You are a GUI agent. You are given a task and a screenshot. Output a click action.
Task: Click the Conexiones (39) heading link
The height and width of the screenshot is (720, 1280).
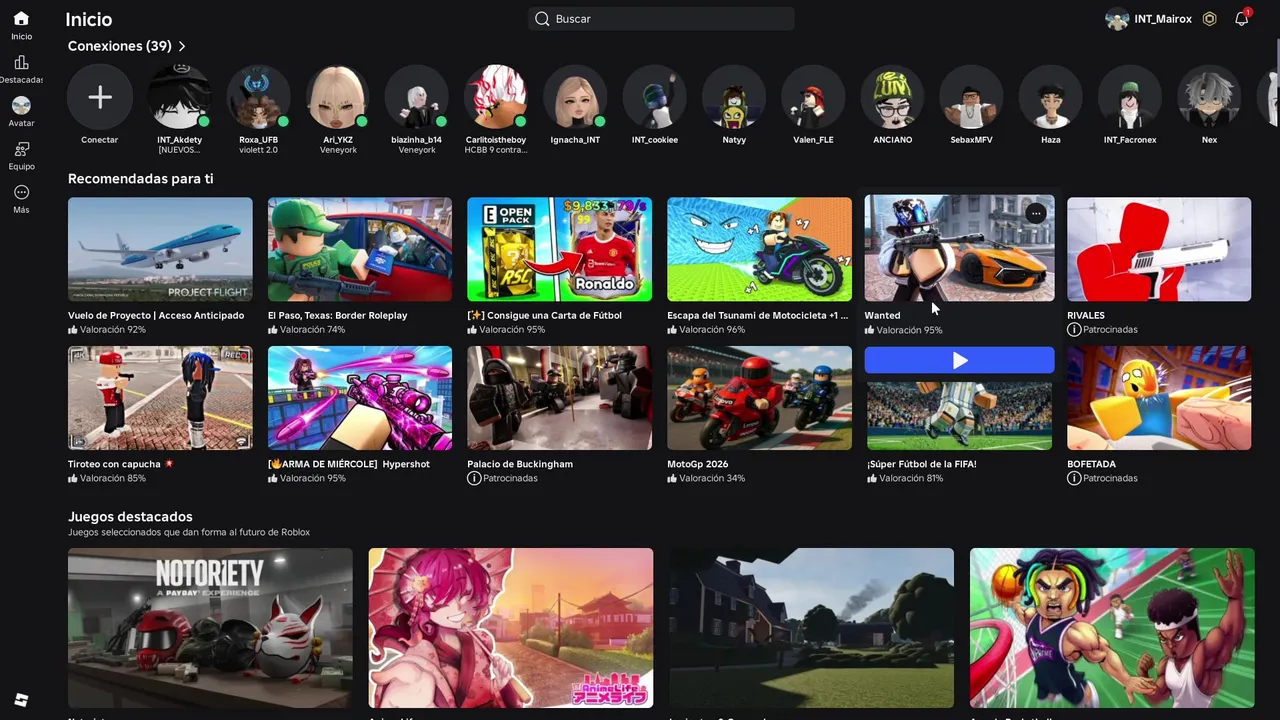(120, 46)
